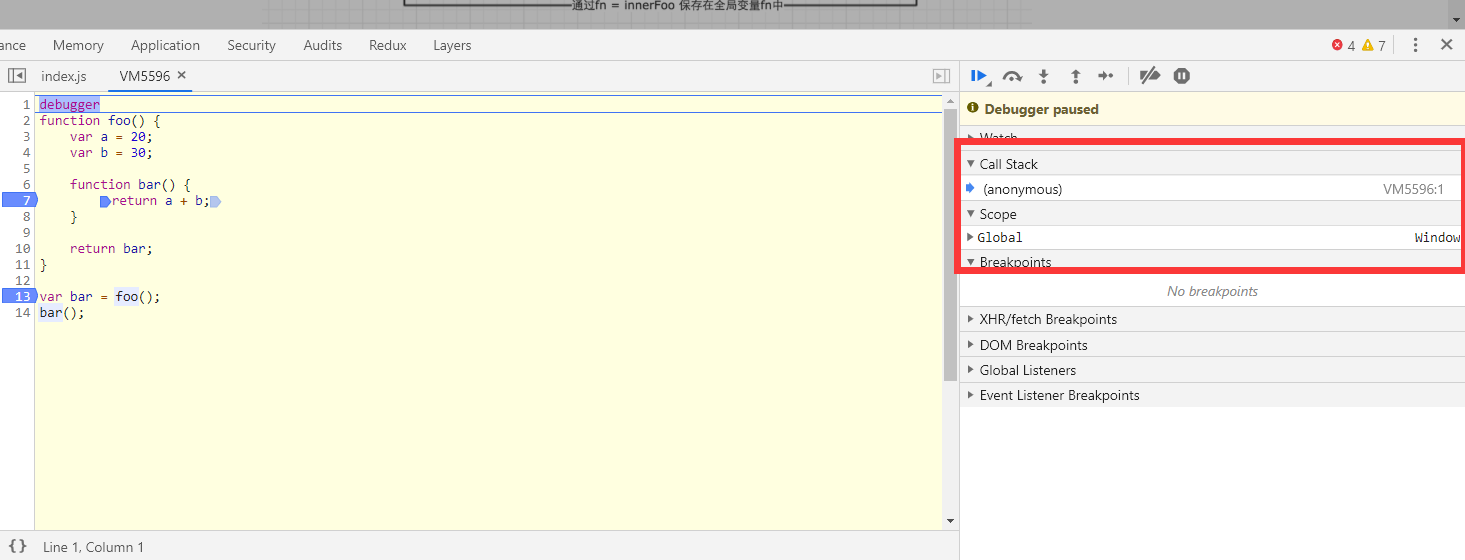Click the Step icon in debugger toolbar

(1105, 76)
